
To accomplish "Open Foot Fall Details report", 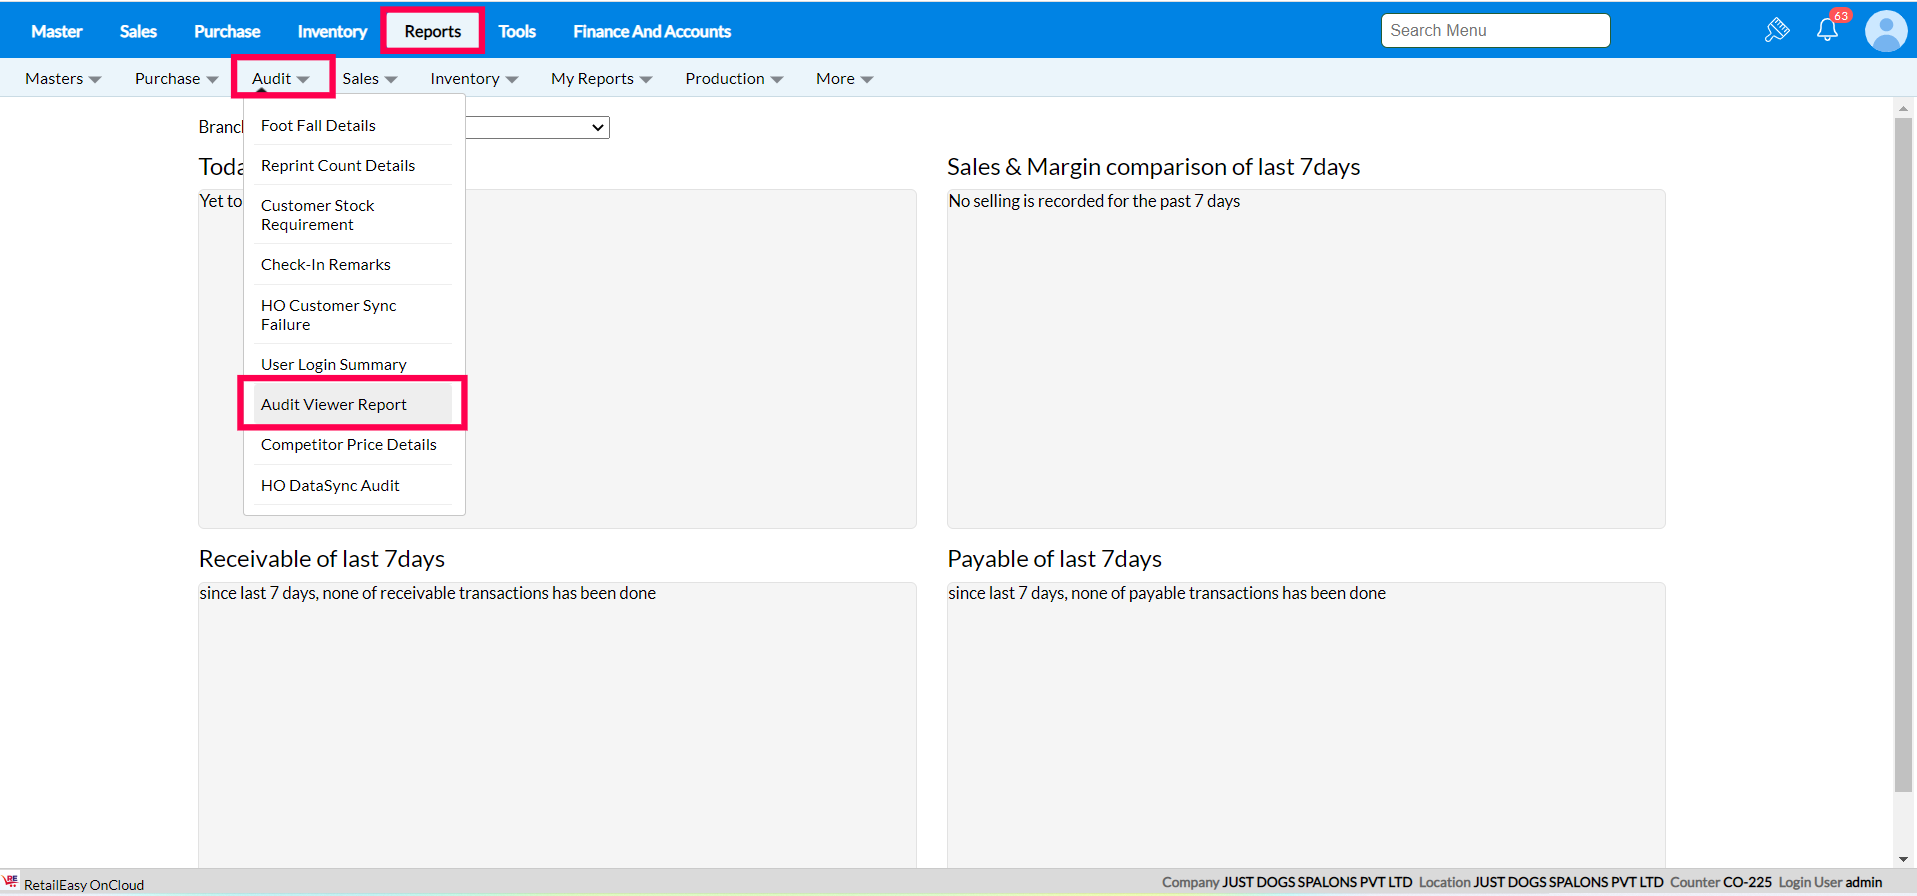I will (x=318, y=126).
